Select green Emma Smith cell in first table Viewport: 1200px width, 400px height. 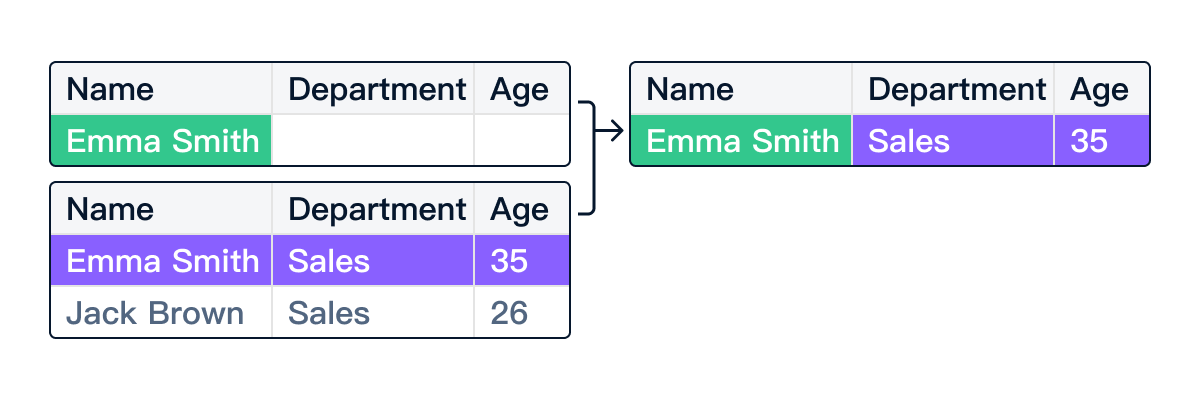pyautogui.click(x=161, y=140)
